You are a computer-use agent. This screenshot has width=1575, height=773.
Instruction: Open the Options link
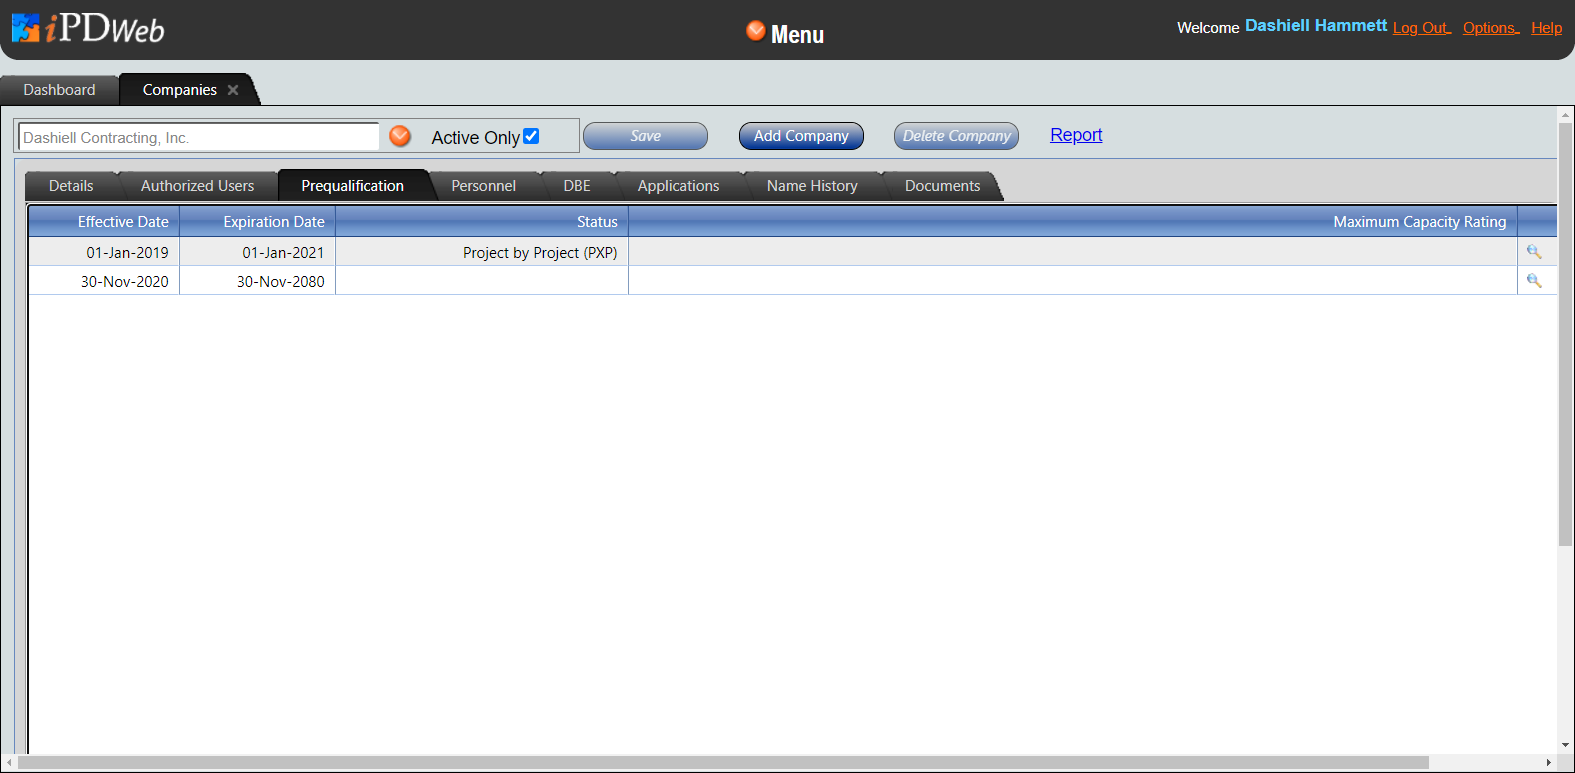[1489, 28]
